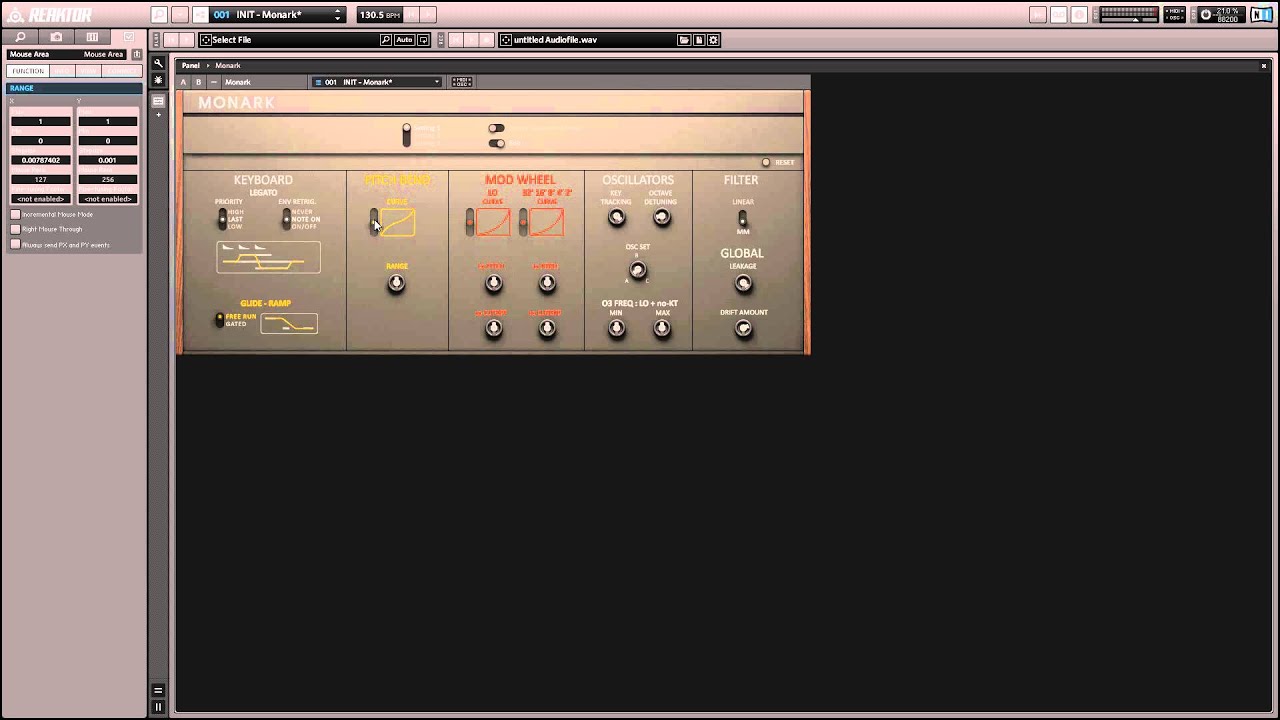Select the CONNECT properties tab

pos(121,71)
